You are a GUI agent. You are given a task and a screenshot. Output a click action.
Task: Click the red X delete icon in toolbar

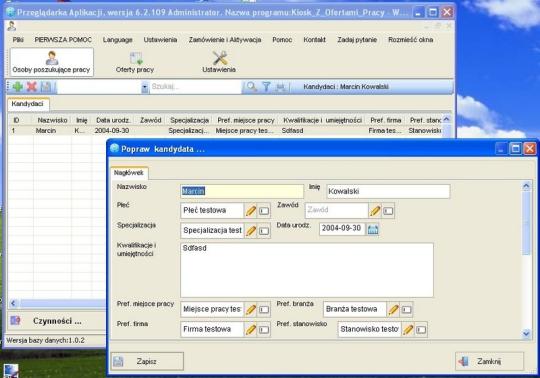pyautogui.click(x=32, y=87)
